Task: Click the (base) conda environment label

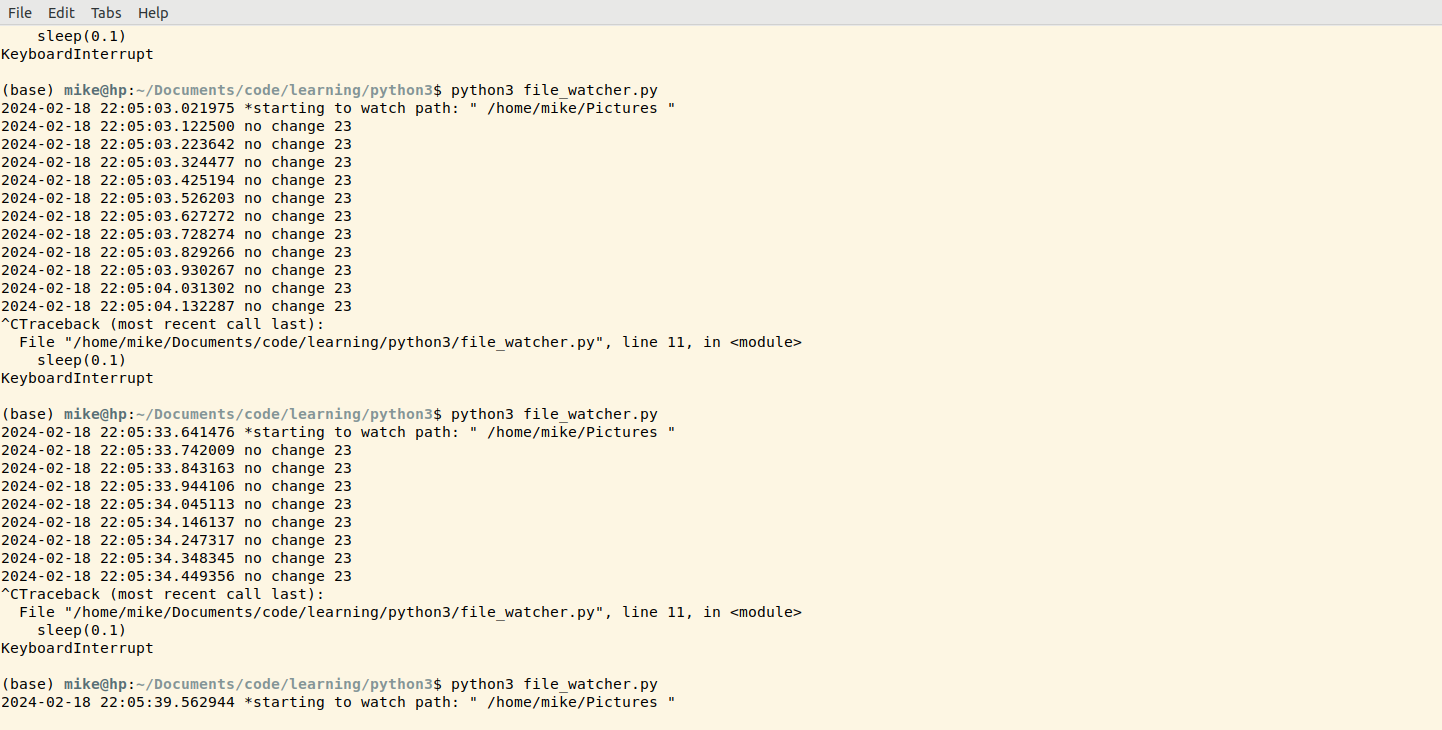Action: [x=27, y=684]
